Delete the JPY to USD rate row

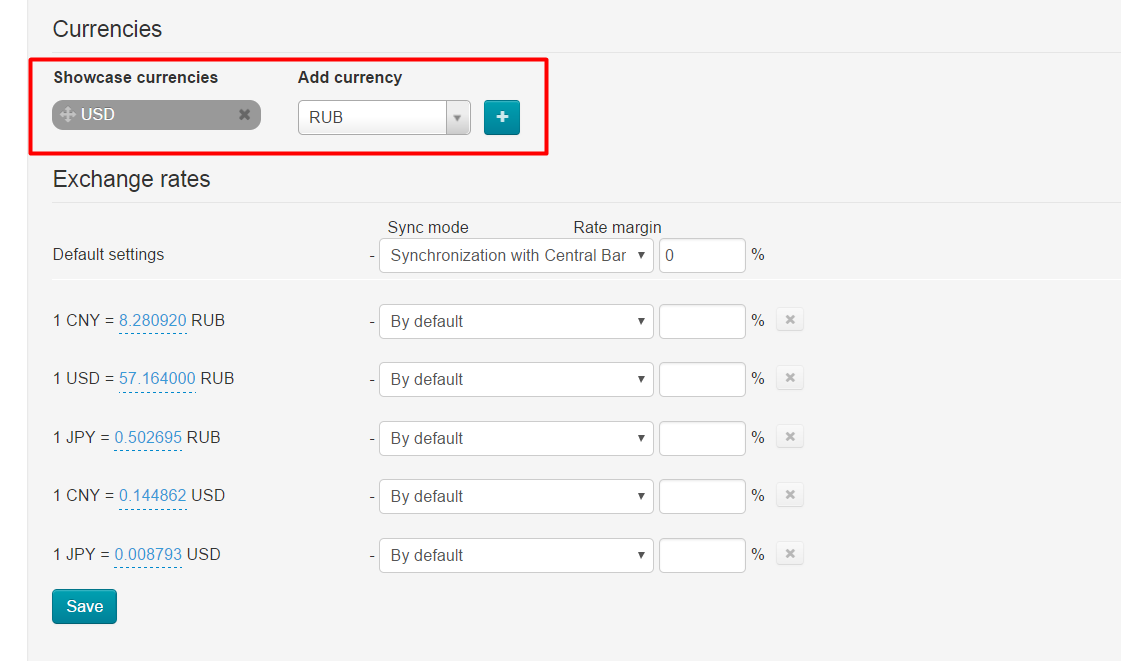790,553
